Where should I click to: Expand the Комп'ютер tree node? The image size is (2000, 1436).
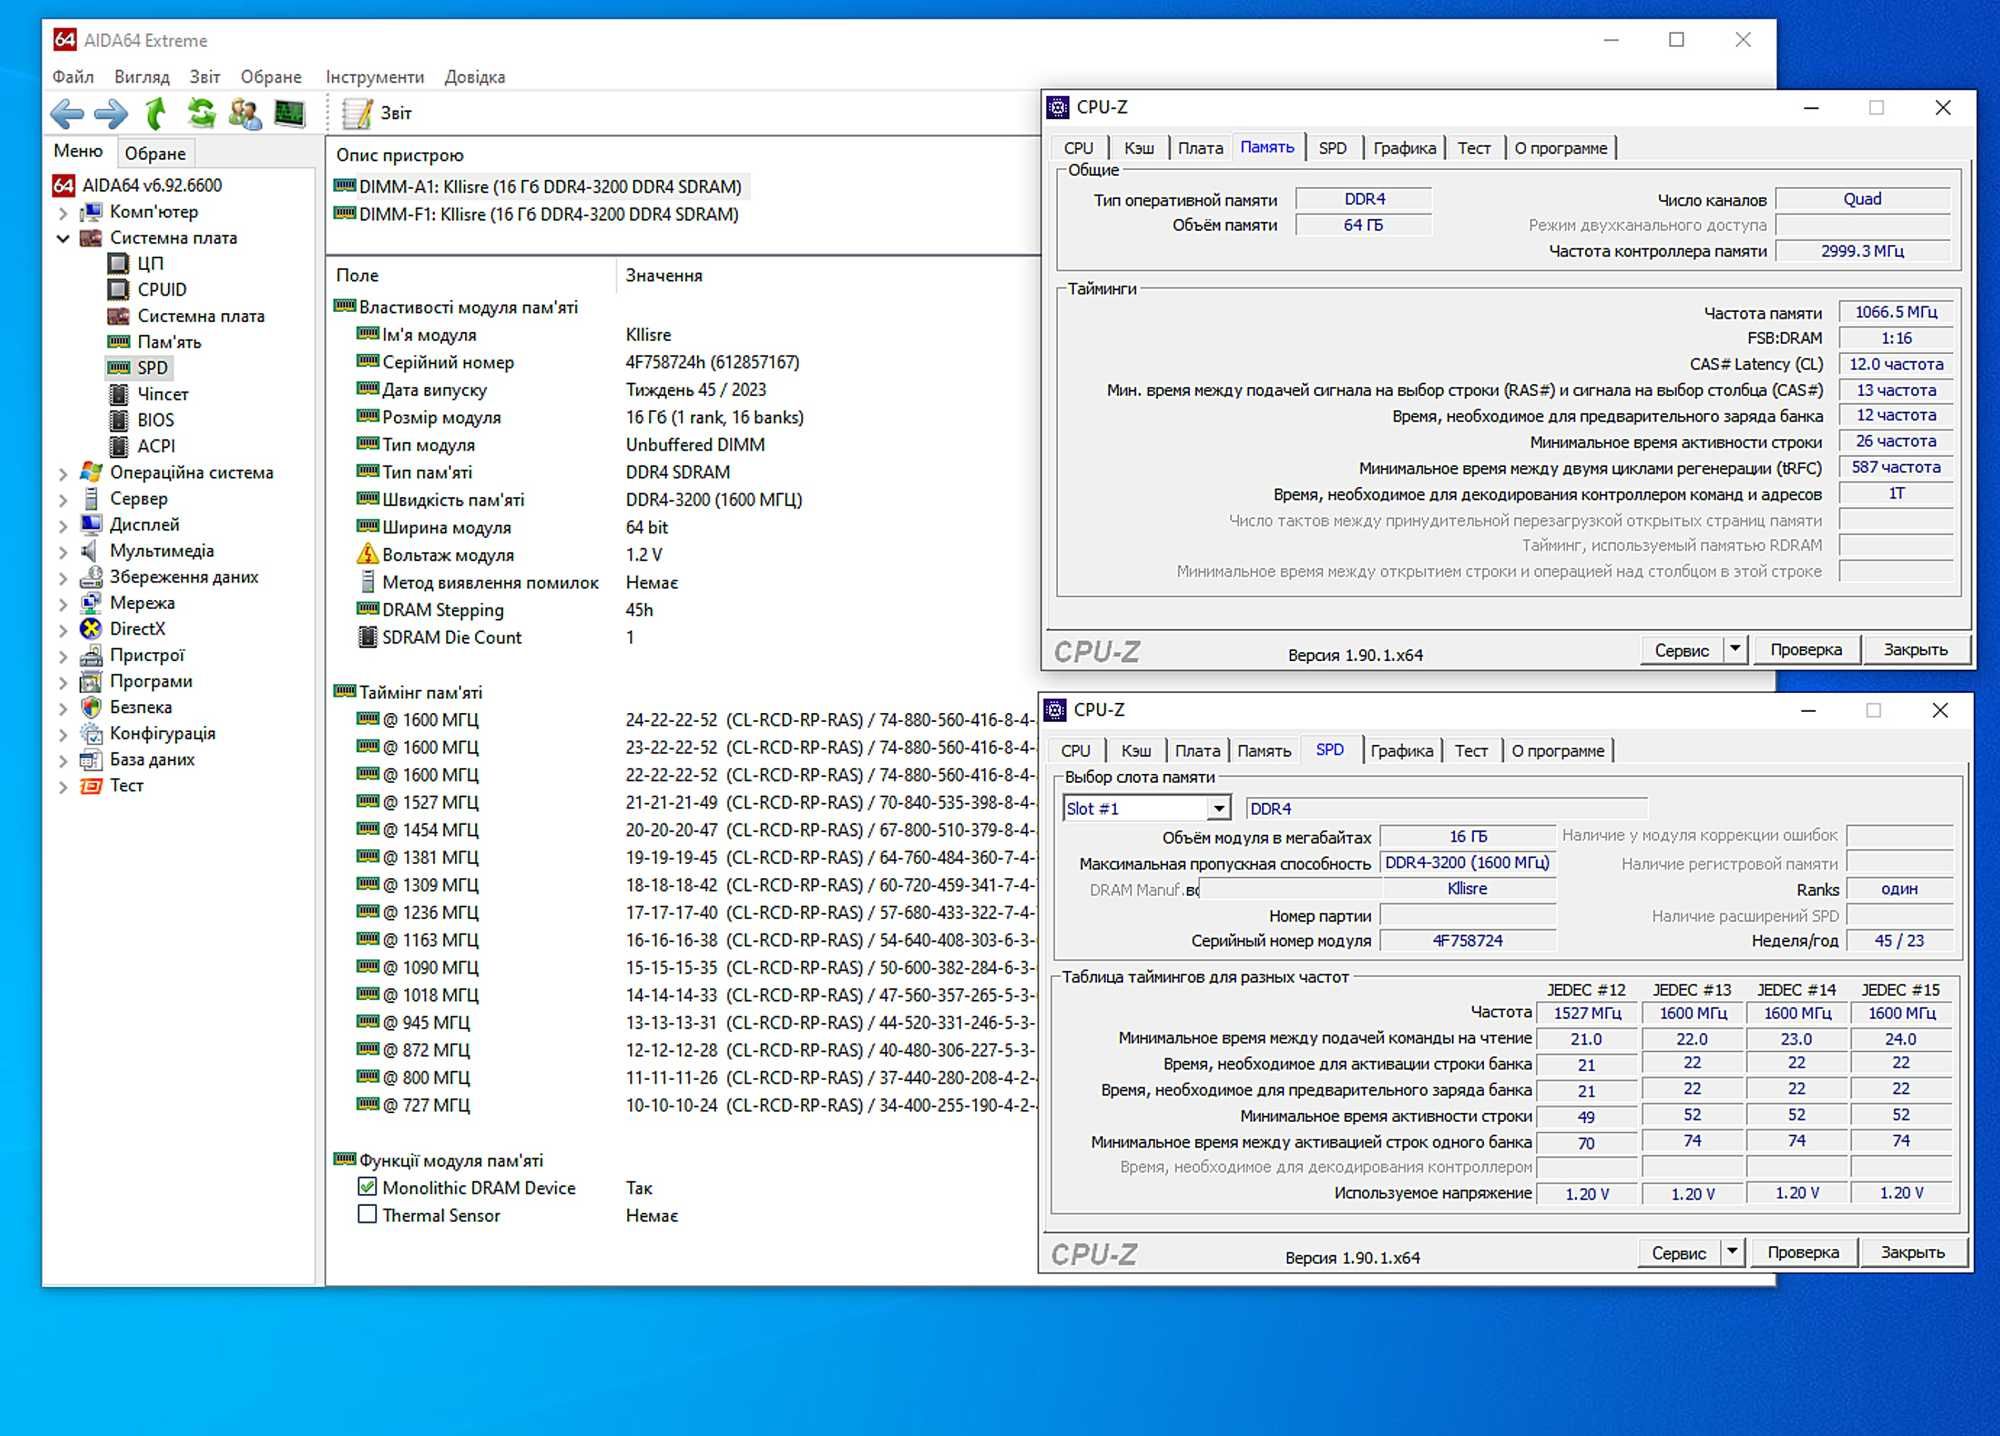[63, 212]
